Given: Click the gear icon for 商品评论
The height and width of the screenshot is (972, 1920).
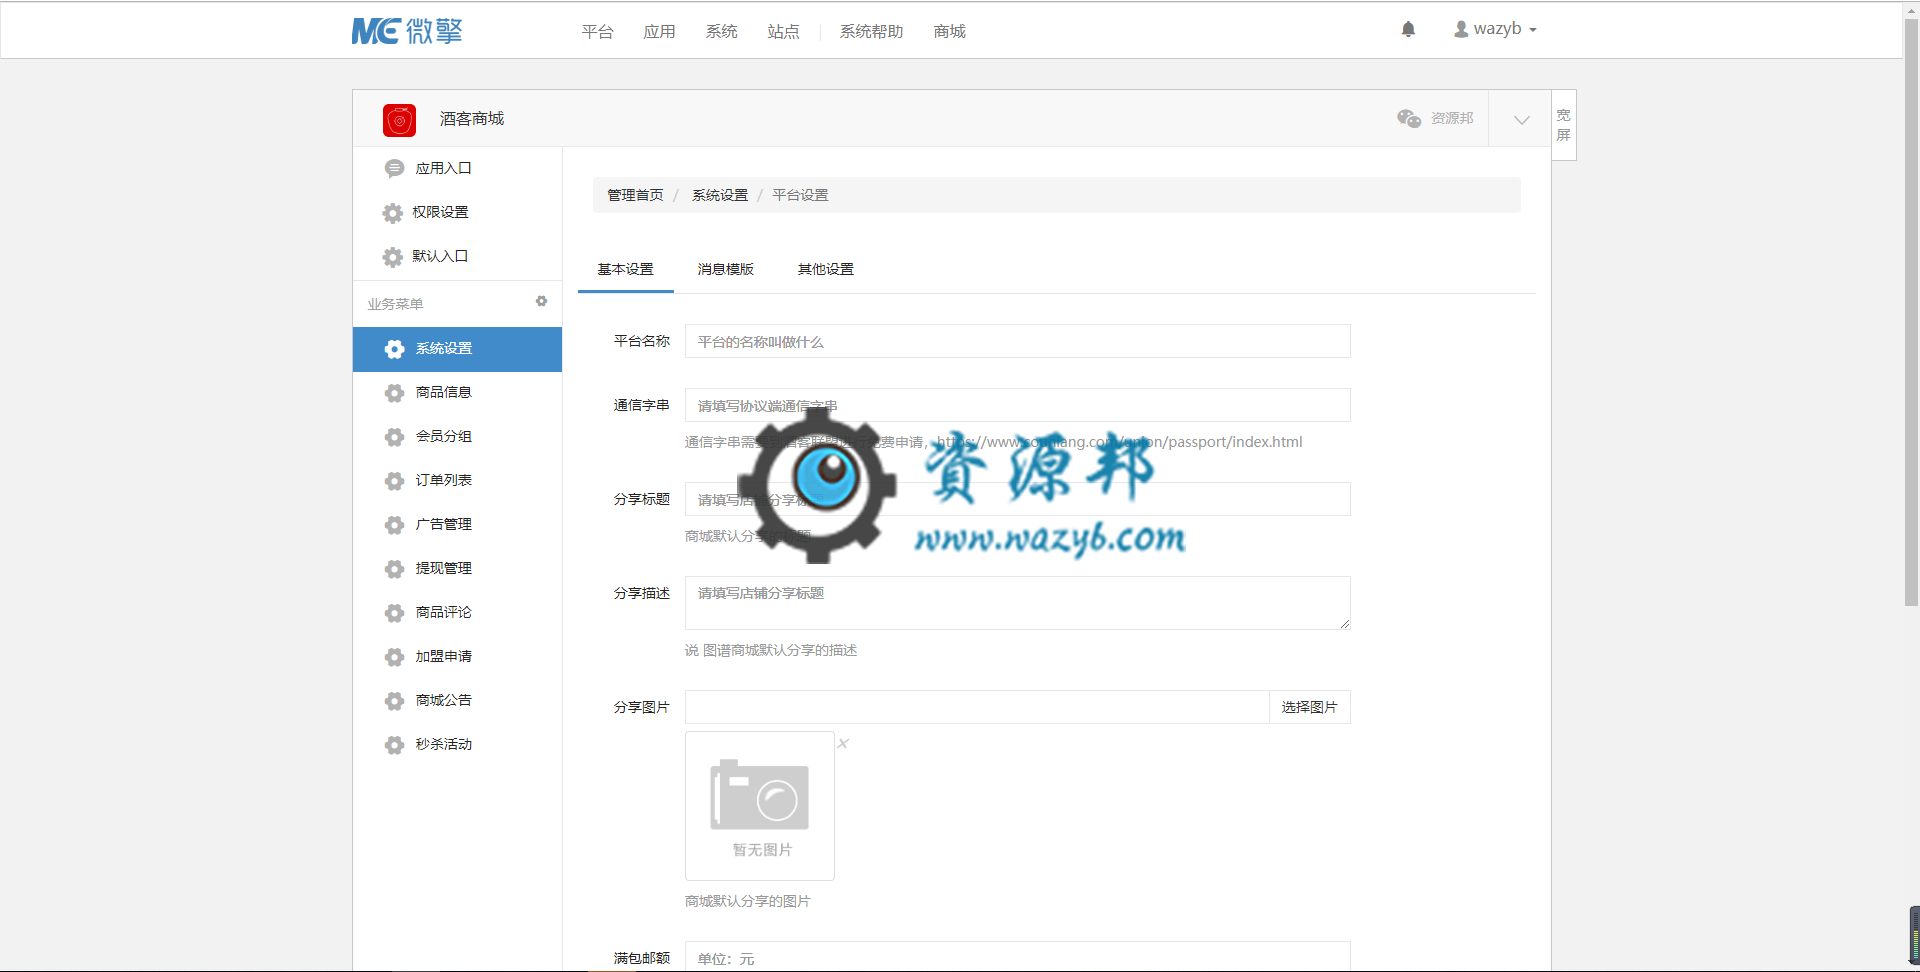Looking at the screenshot, I should click(395, 613).
